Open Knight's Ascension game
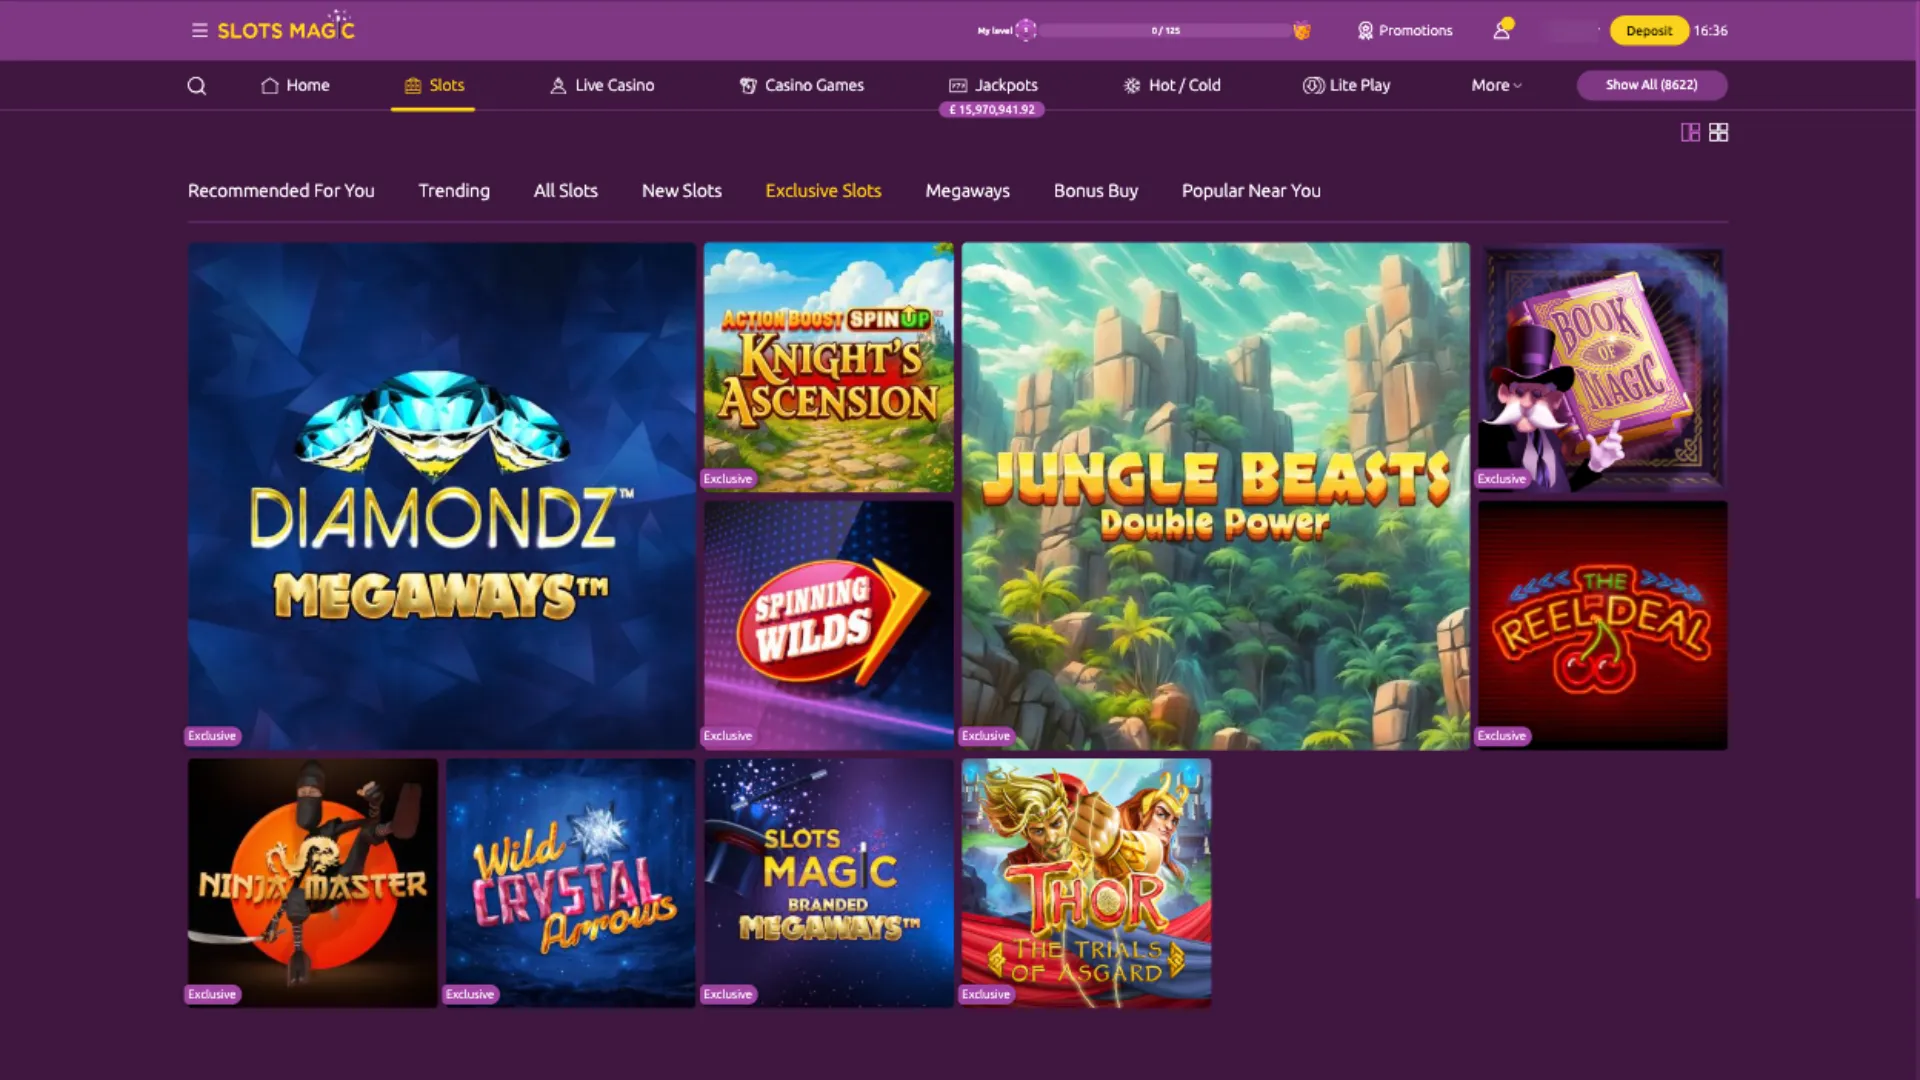Screen dimensions: 1920x1080 click(x=829, y=367)
